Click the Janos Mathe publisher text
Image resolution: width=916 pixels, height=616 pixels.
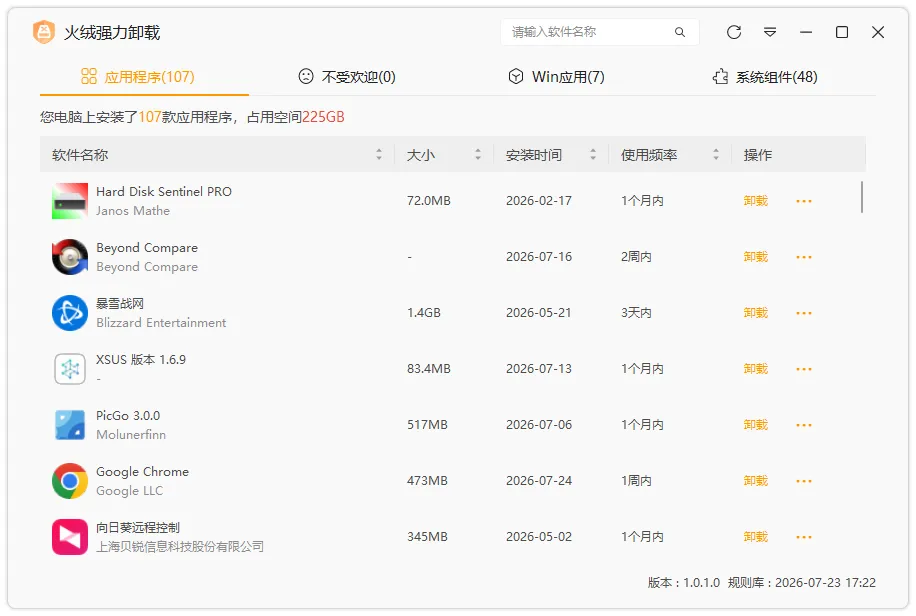click(x=133, y=211)
